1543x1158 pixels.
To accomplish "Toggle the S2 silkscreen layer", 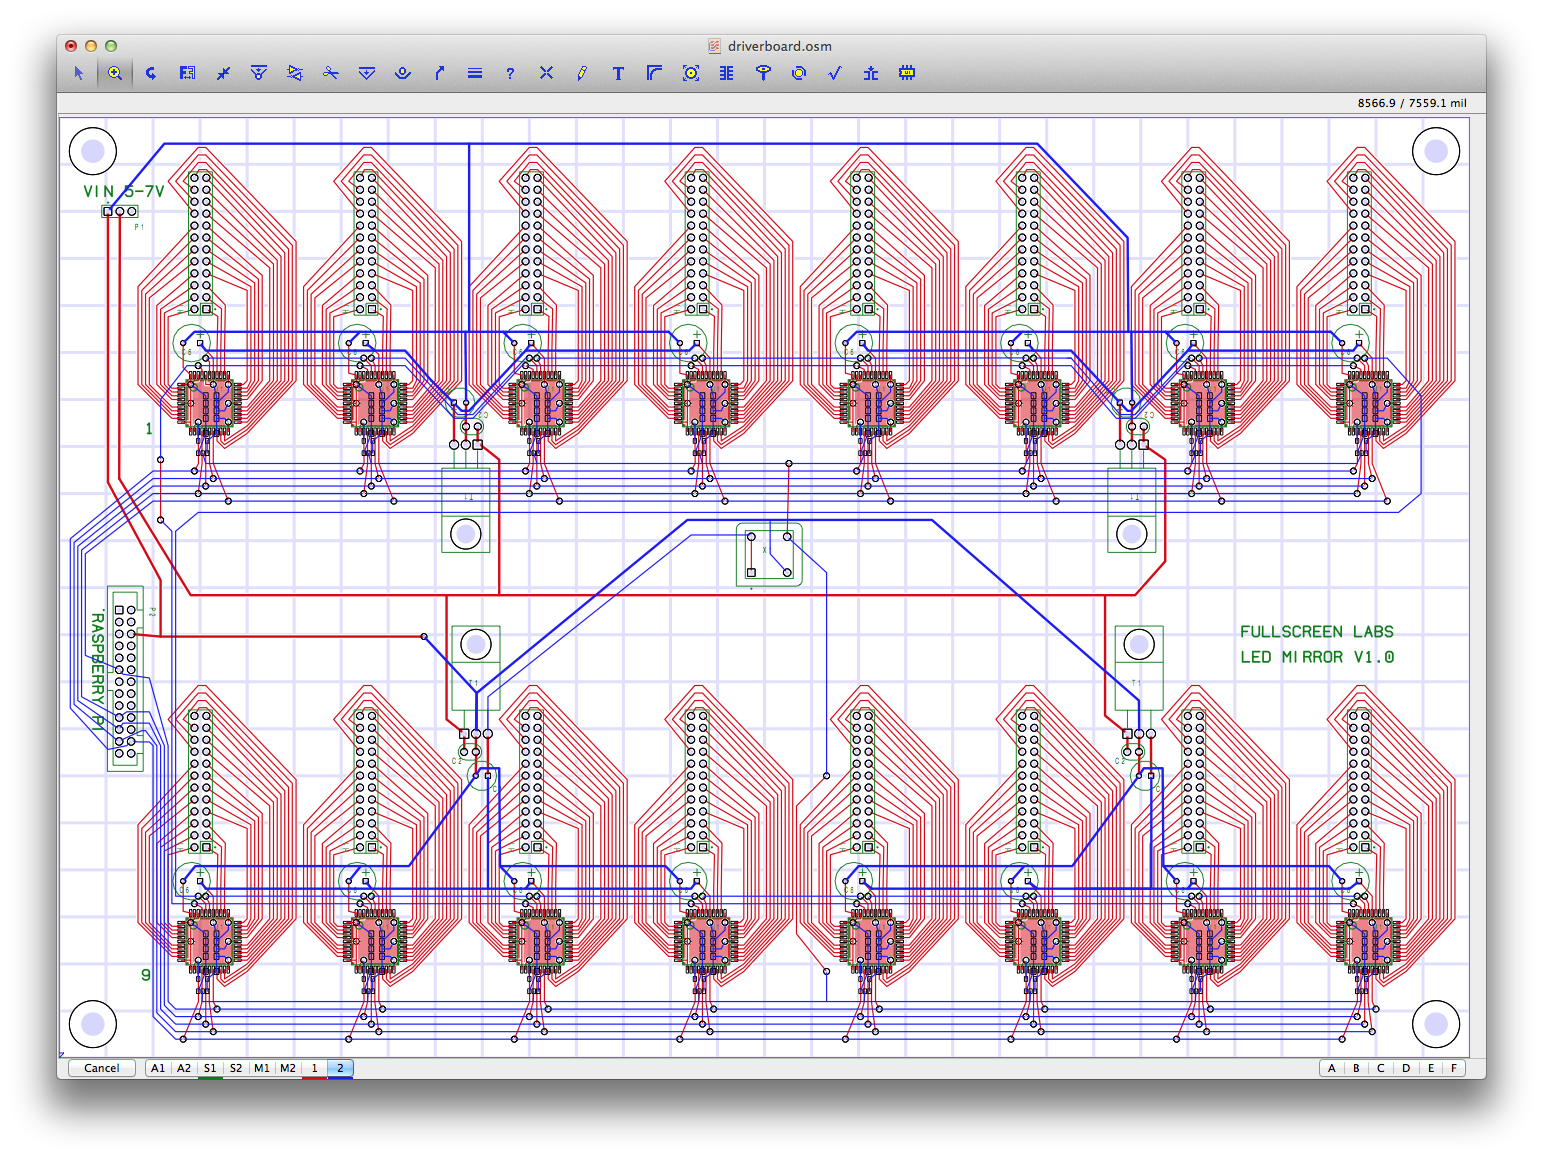I will (236, 1068).
